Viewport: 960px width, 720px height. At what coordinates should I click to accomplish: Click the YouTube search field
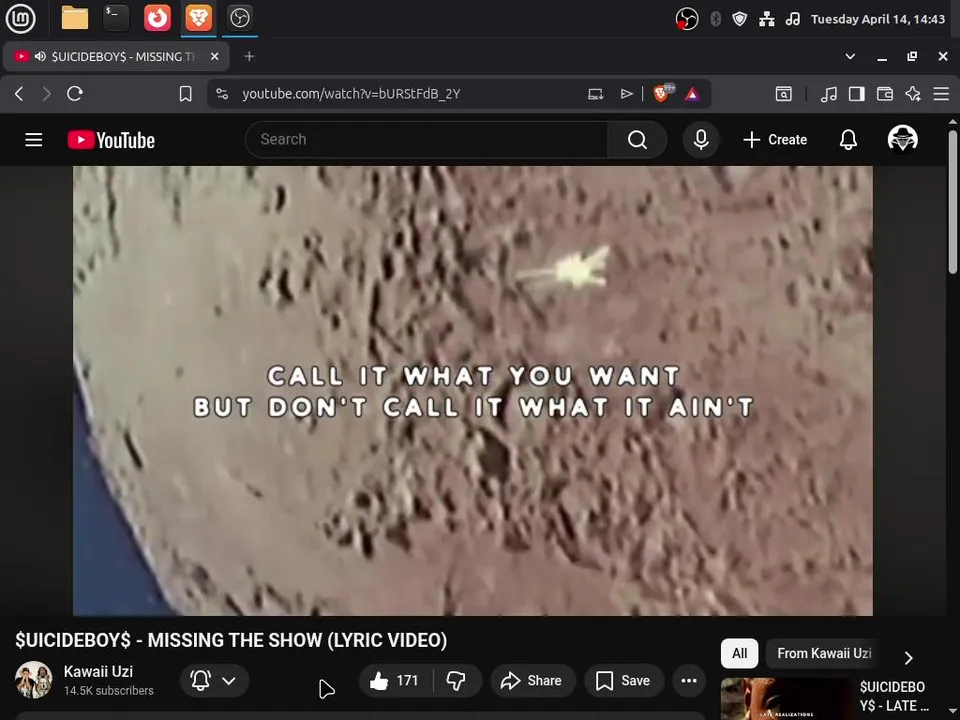426,140
